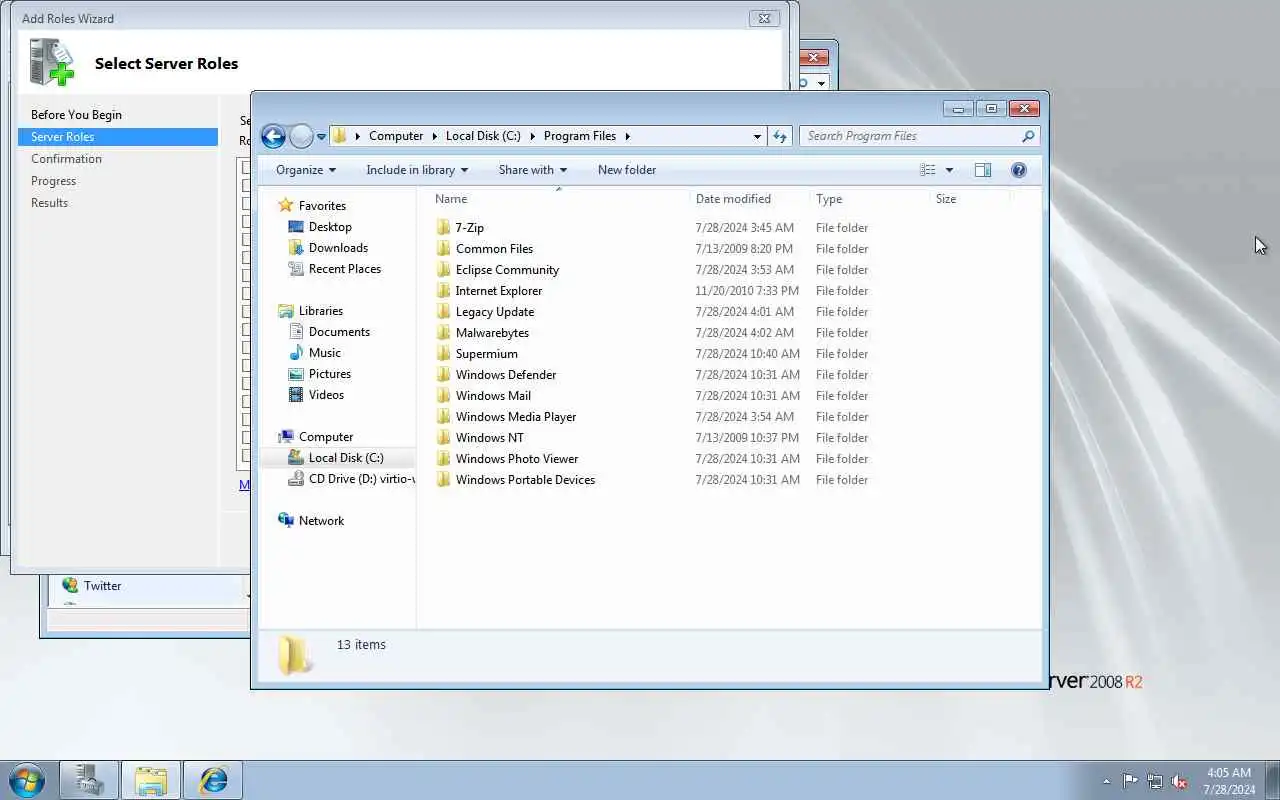
Task: Click the network tray icon
Action: click(1155, 781)
